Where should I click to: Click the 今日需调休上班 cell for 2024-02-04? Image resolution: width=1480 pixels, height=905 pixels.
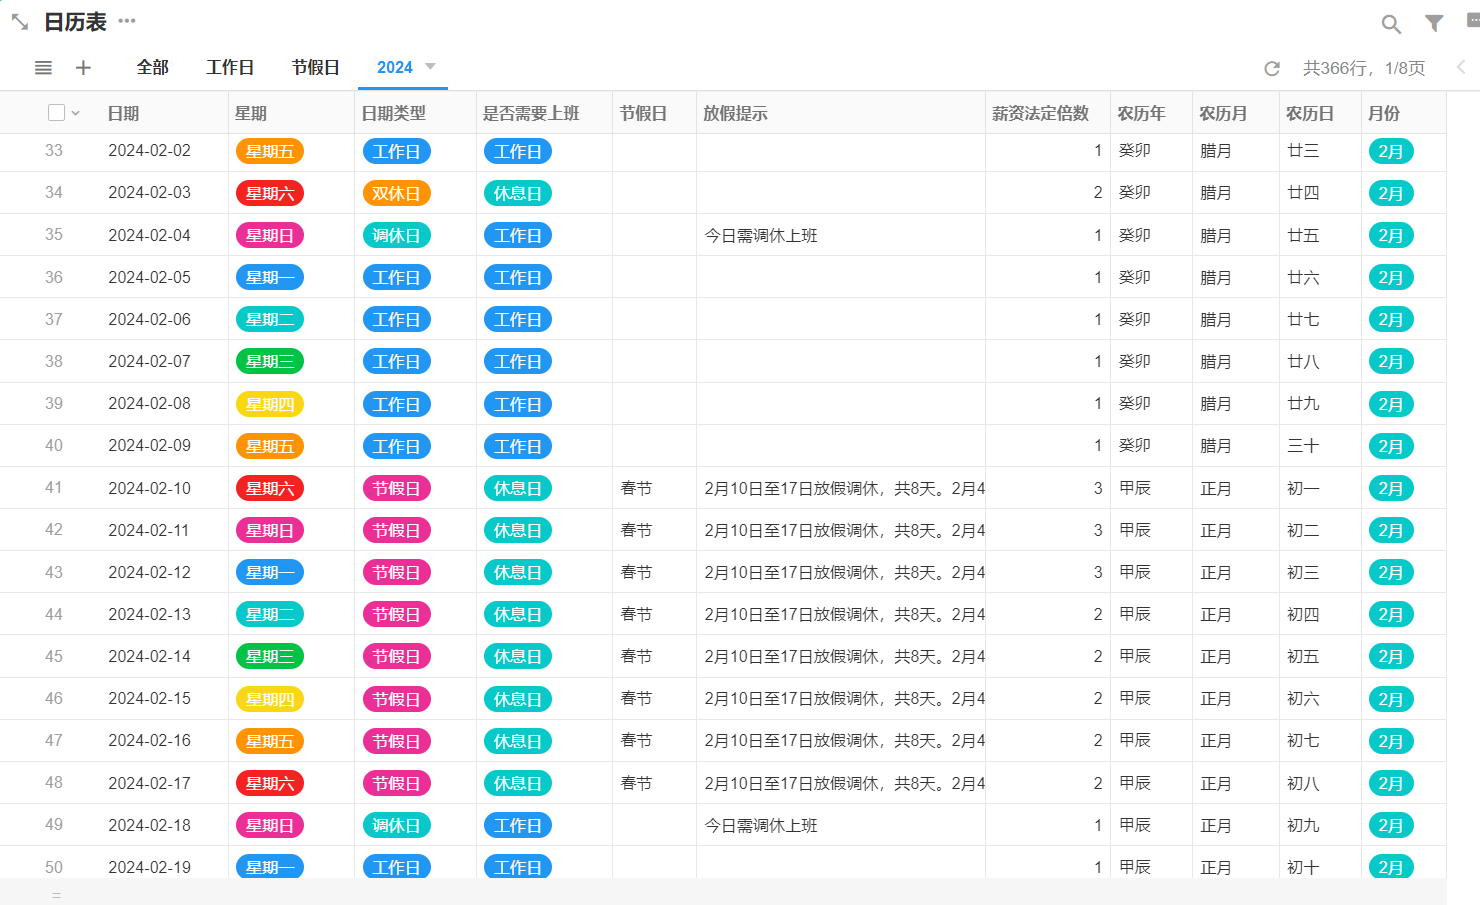[761, 236]
